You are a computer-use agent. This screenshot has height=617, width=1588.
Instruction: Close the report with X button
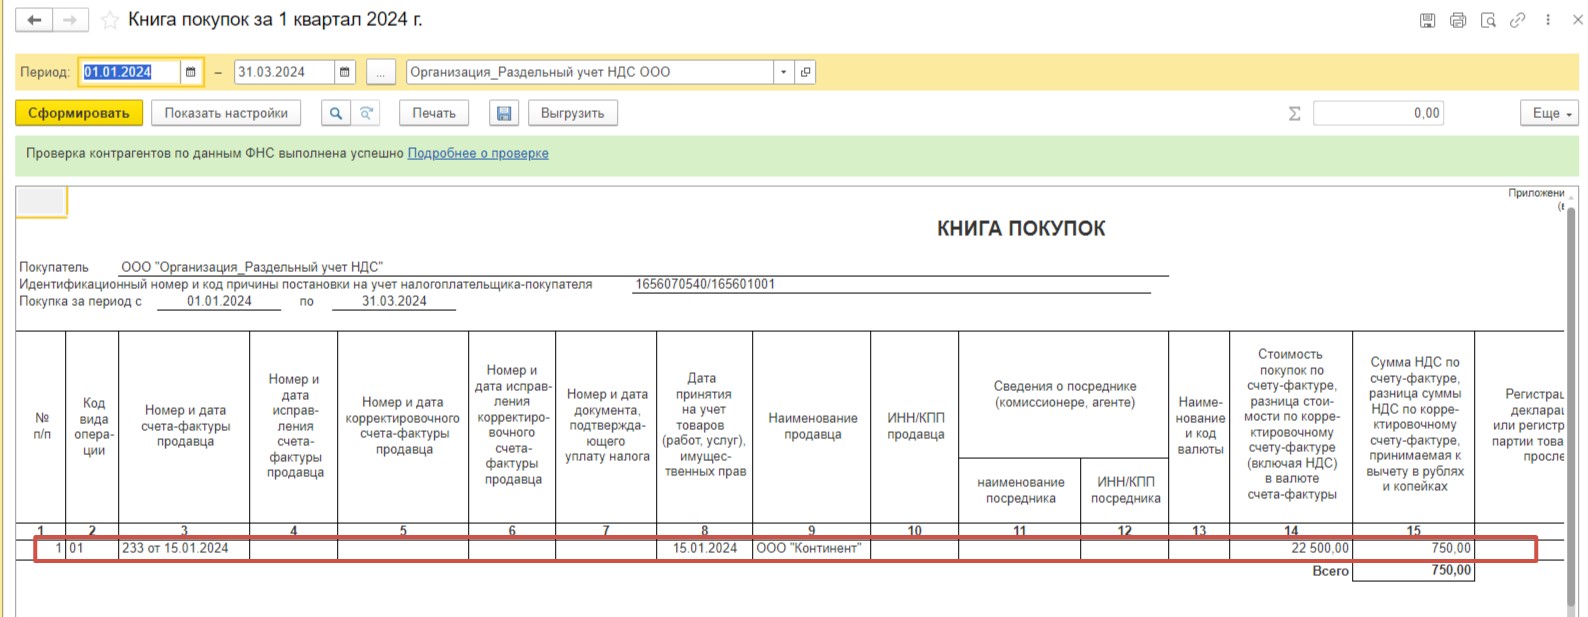coord(1577,20)
